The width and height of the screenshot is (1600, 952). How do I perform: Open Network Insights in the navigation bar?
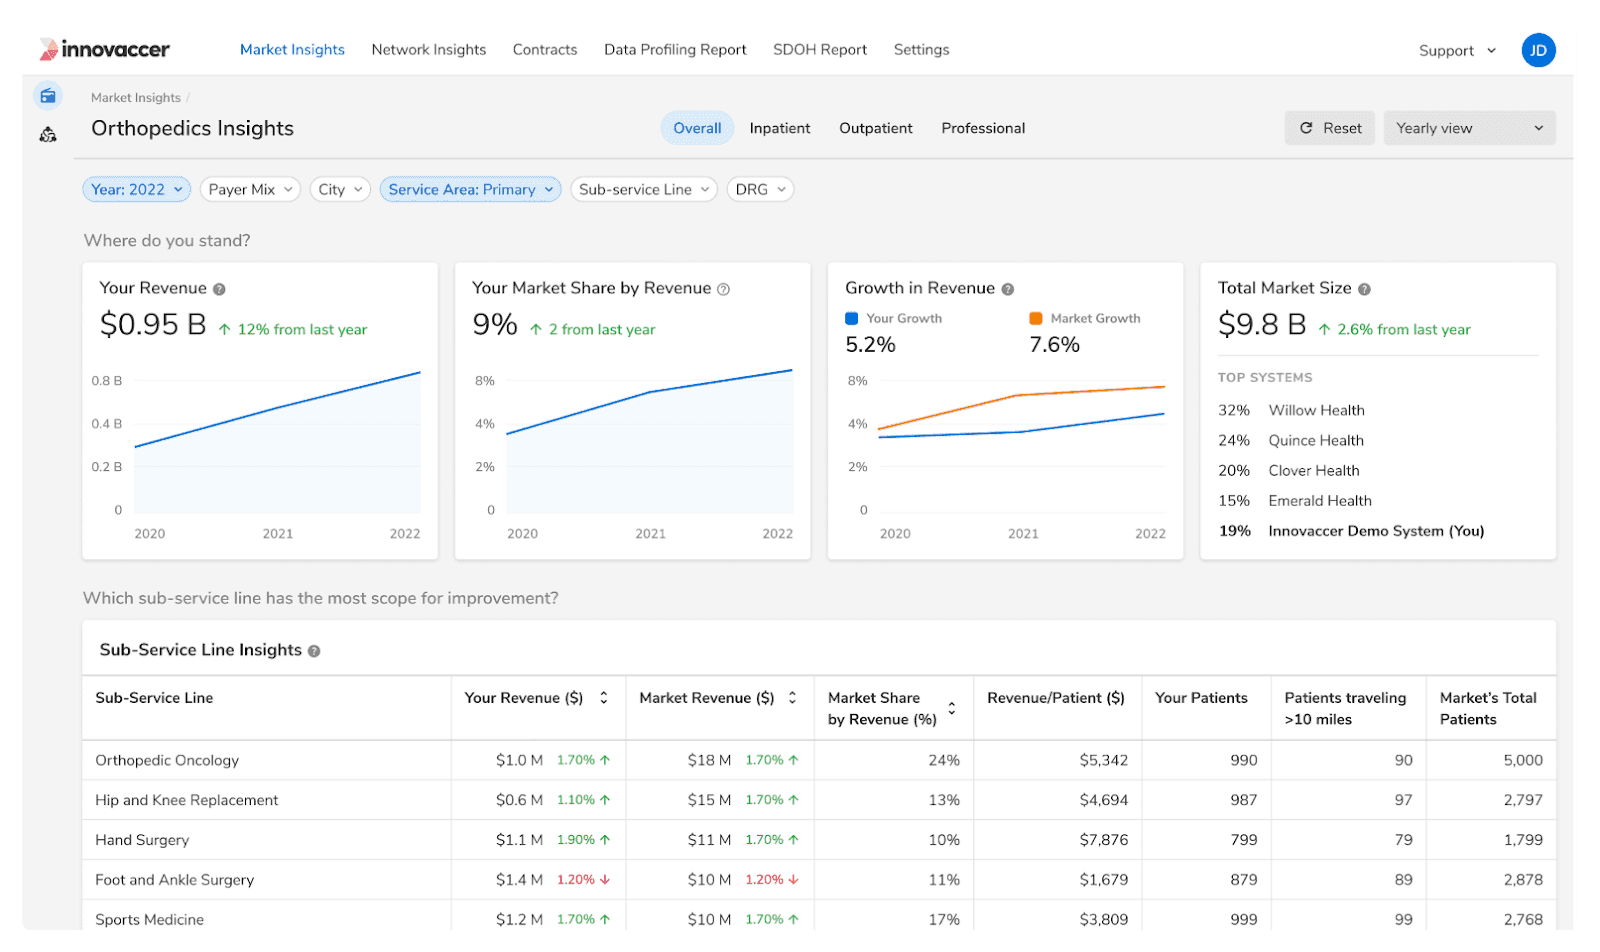[428, 49]
